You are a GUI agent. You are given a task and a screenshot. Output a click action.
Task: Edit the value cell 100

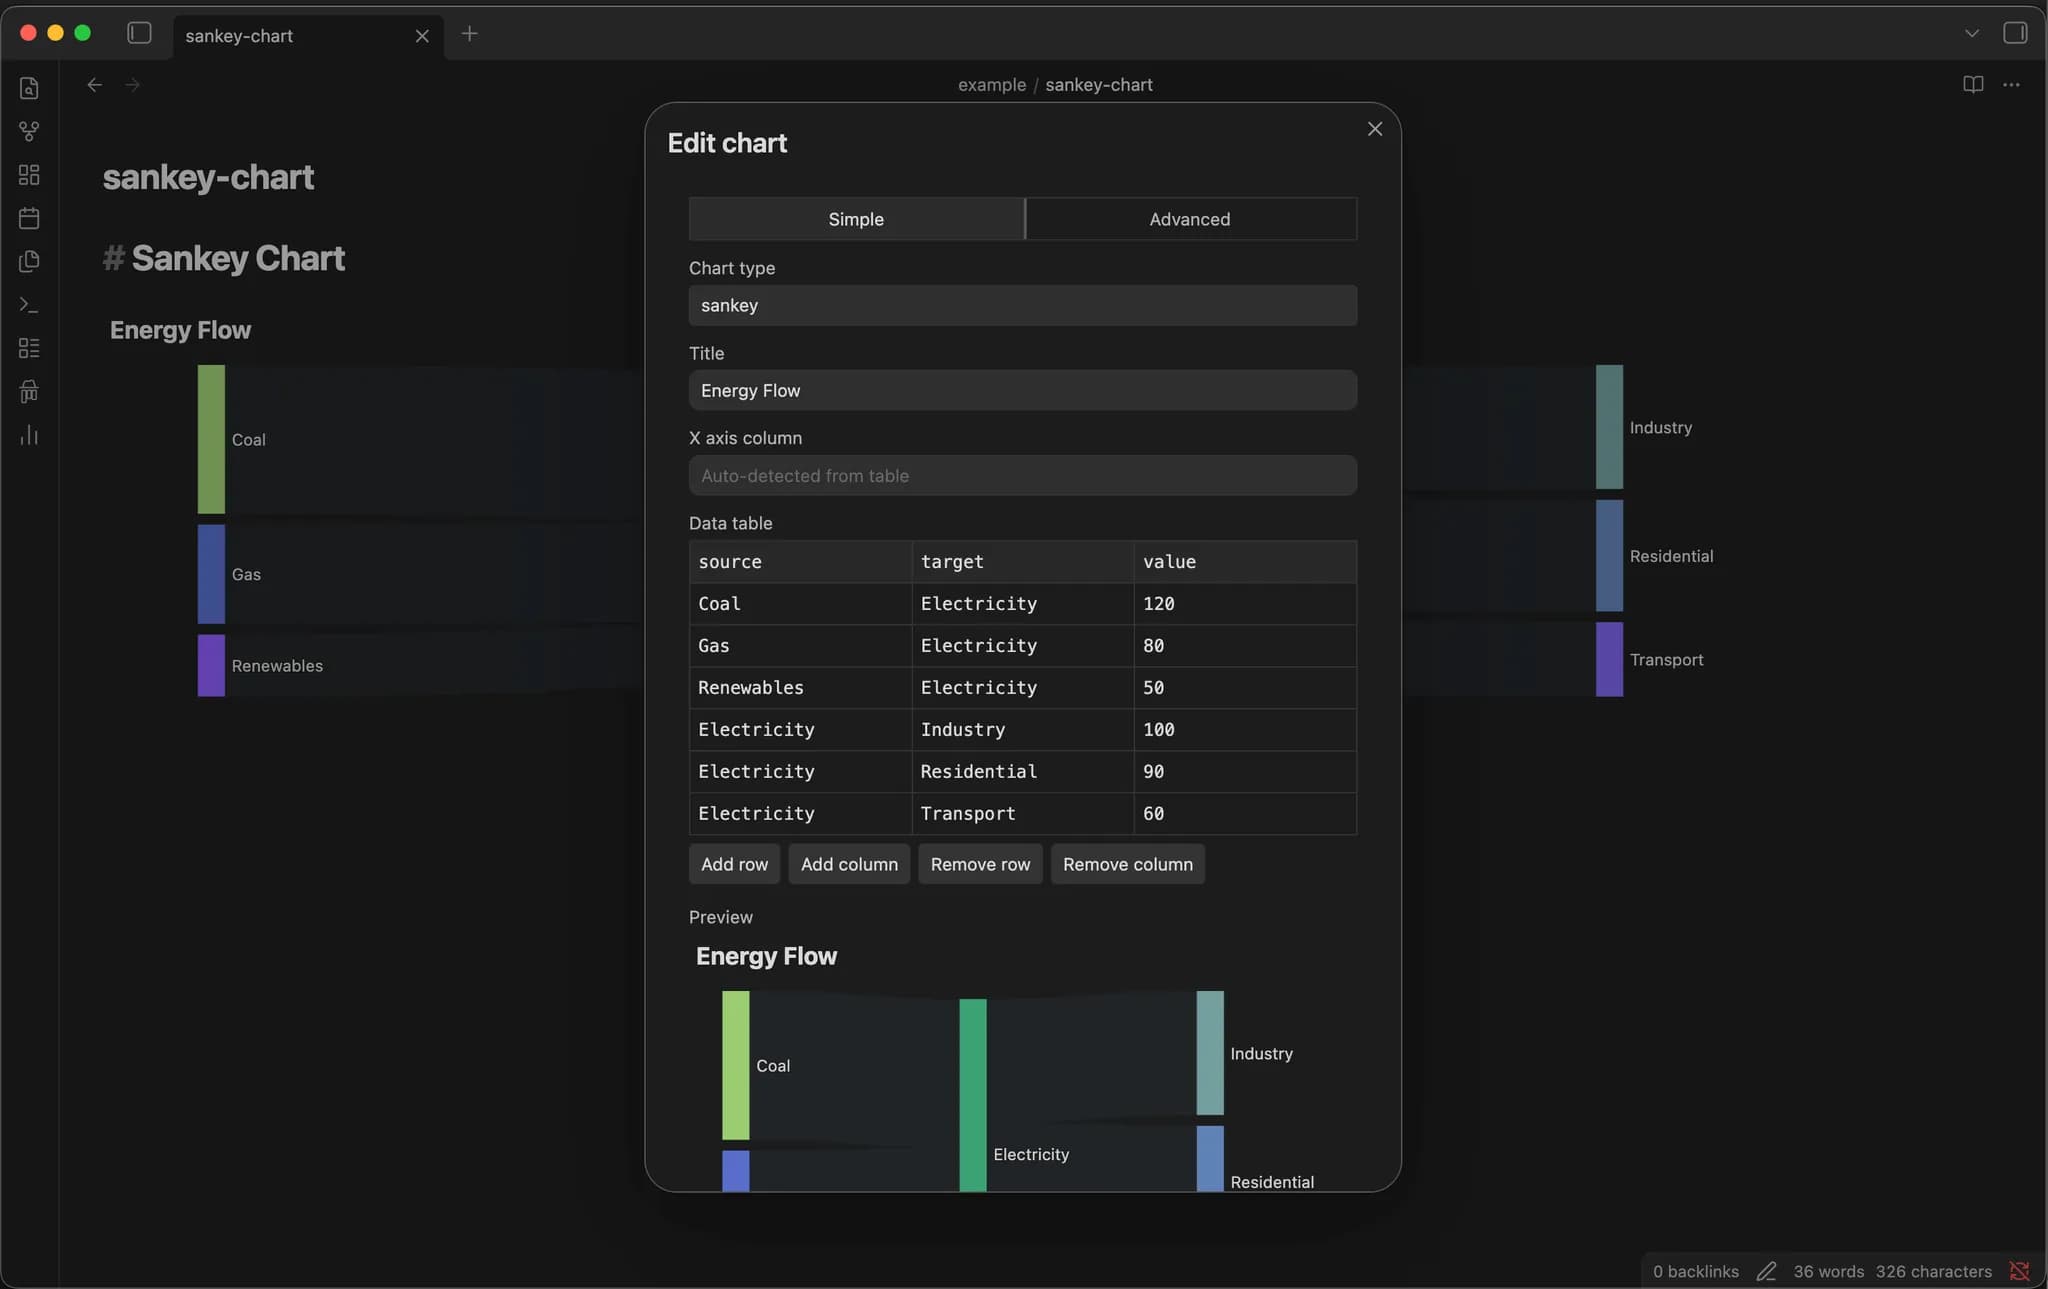pyautogui.click(x=1245, y=730)
